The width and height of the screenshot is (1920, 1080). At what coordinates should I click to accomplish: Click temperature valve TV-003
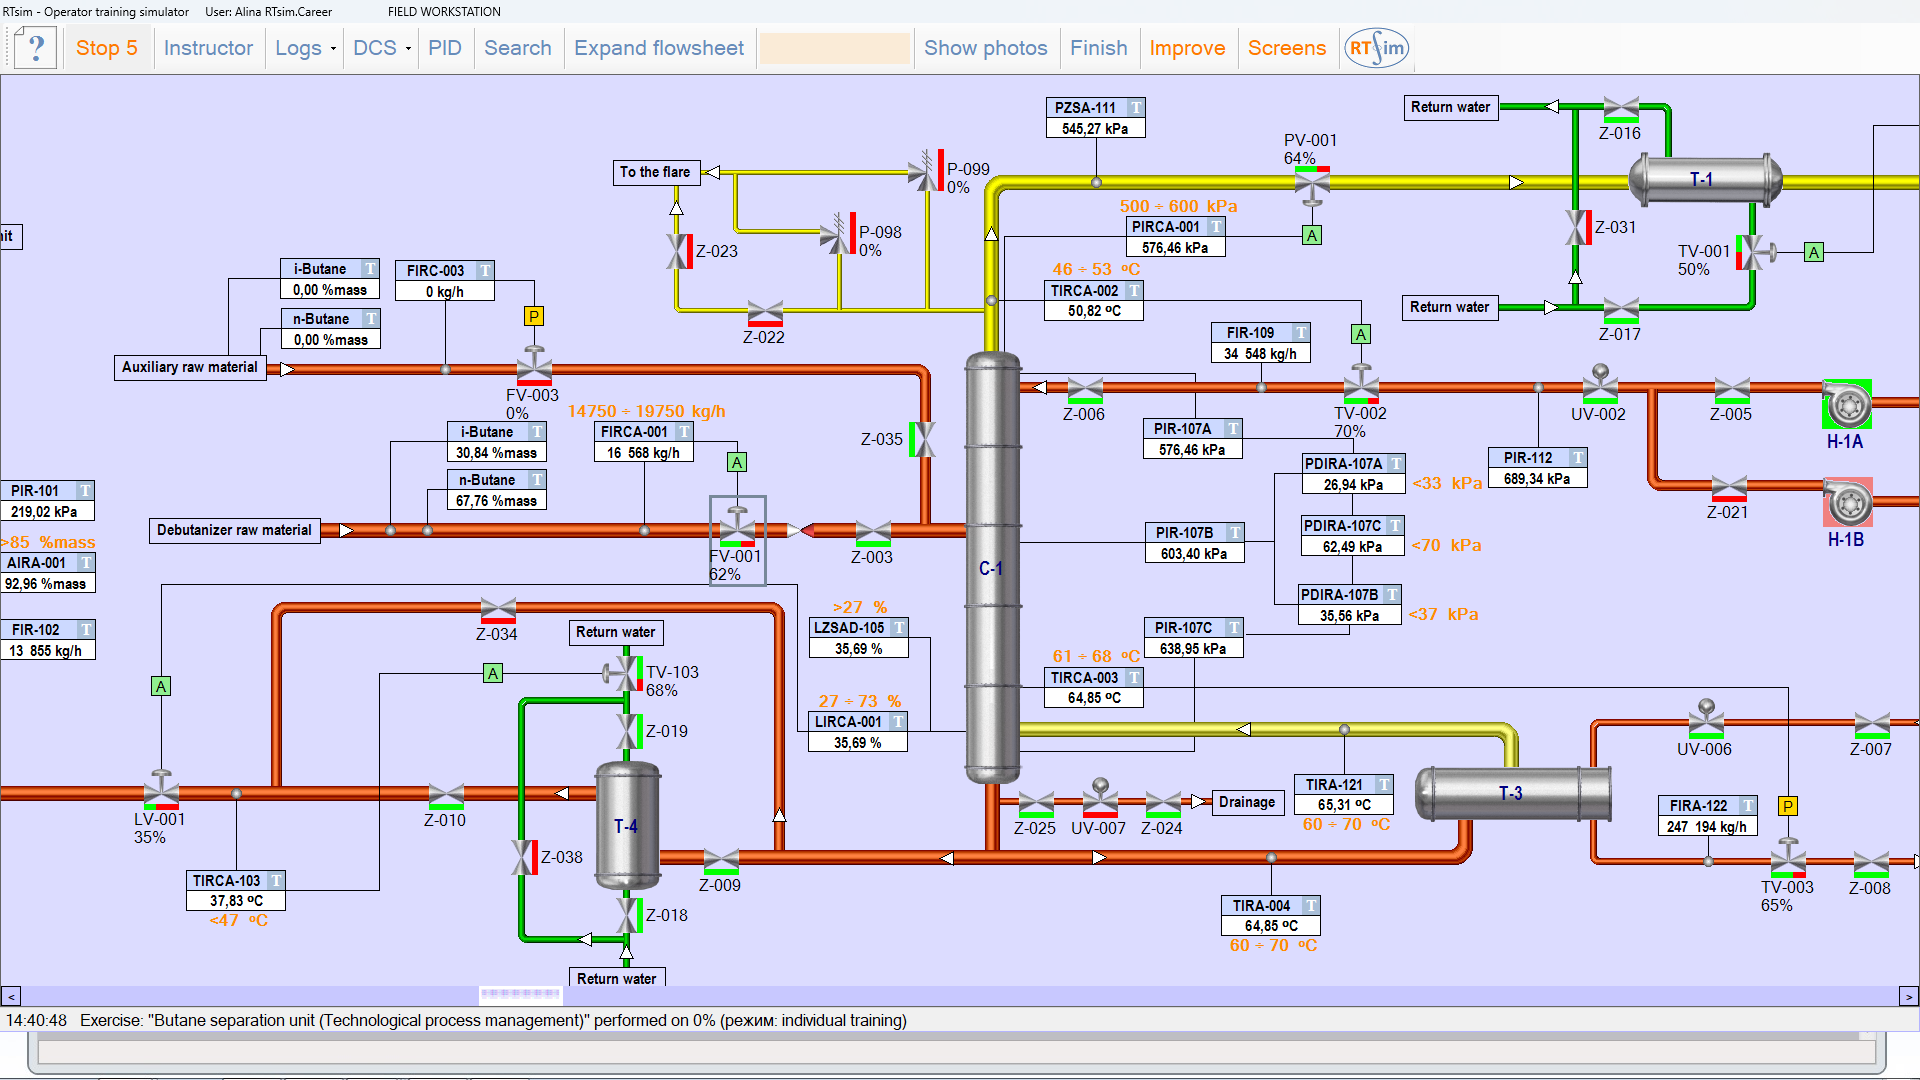1788,859
